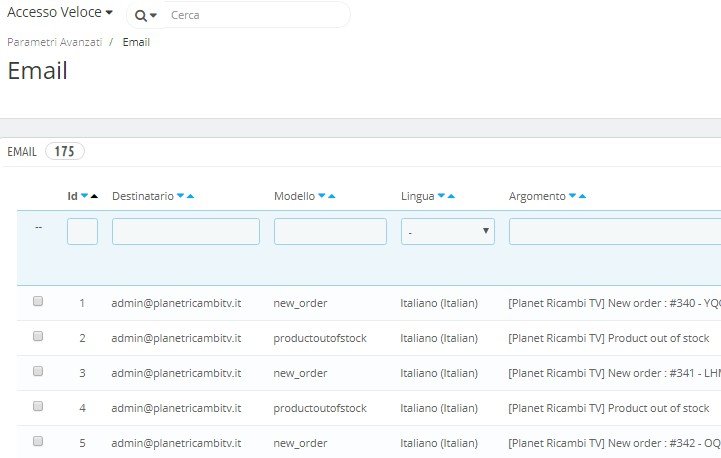The width and height of the screenshot is (721, 458).
Task: Click the Id filter input box
Action: (x=82, y=231)
